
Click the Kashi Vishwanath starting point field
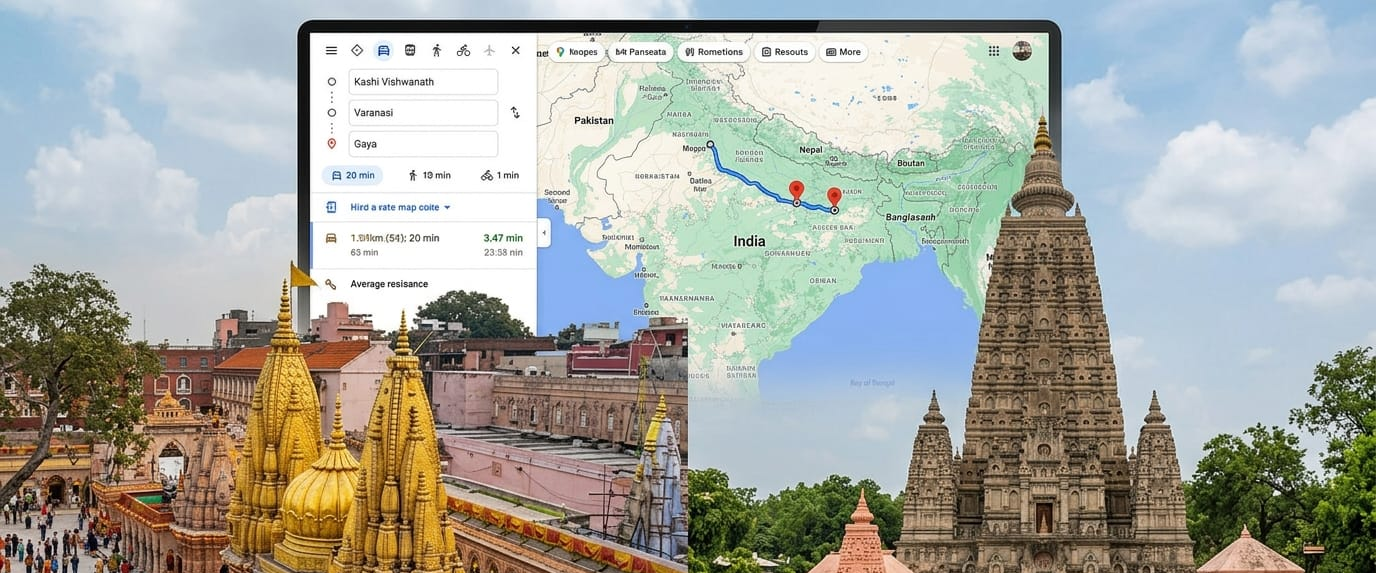(422, 82)
